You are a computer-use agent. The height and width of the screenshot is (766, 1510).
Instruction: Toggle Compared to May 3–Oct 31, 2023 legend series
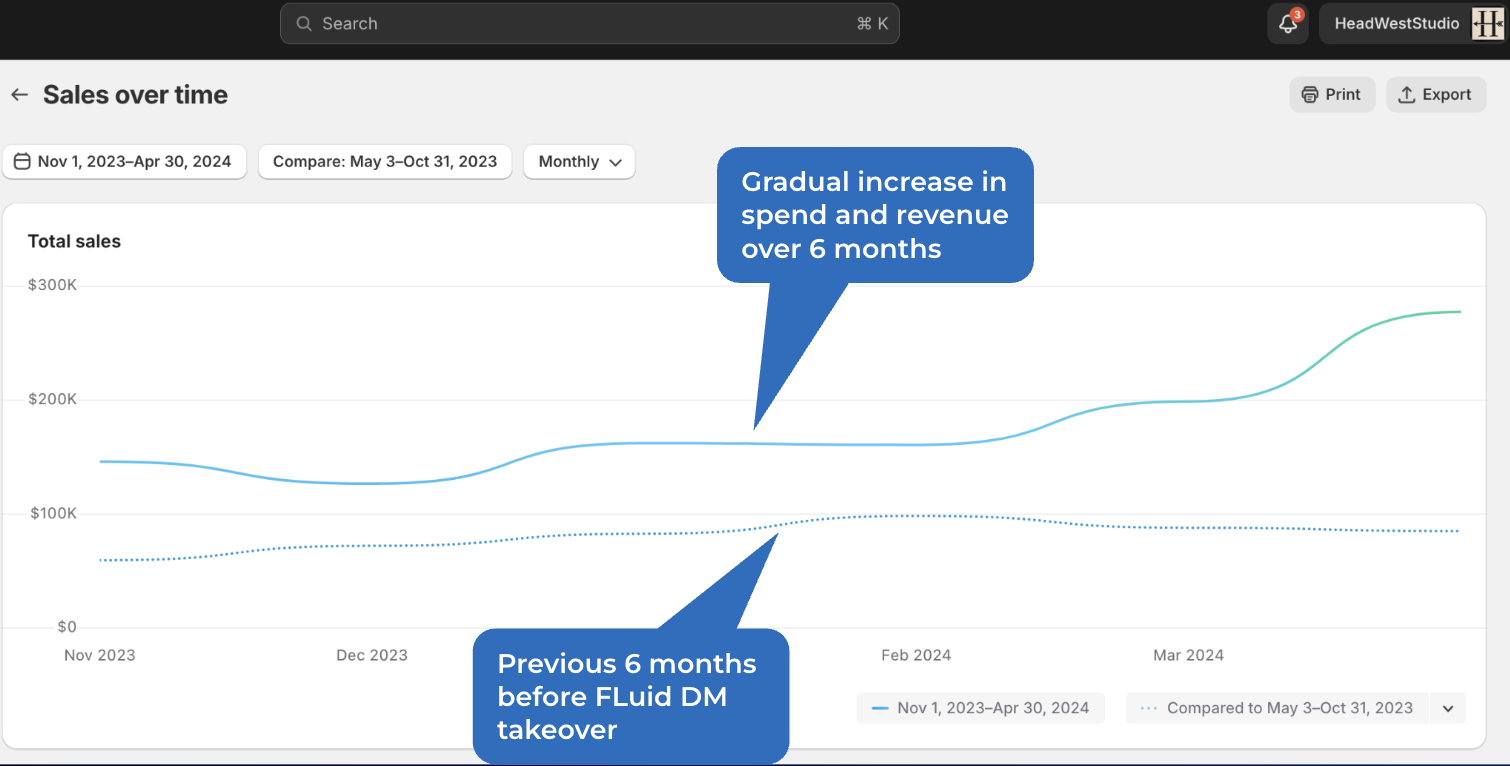[x=1278, y=708]
